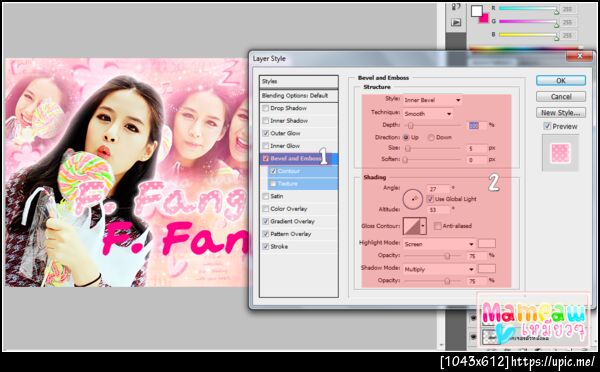Open the Color Overlay settings row
600x372 pixels.
[298, 209]
